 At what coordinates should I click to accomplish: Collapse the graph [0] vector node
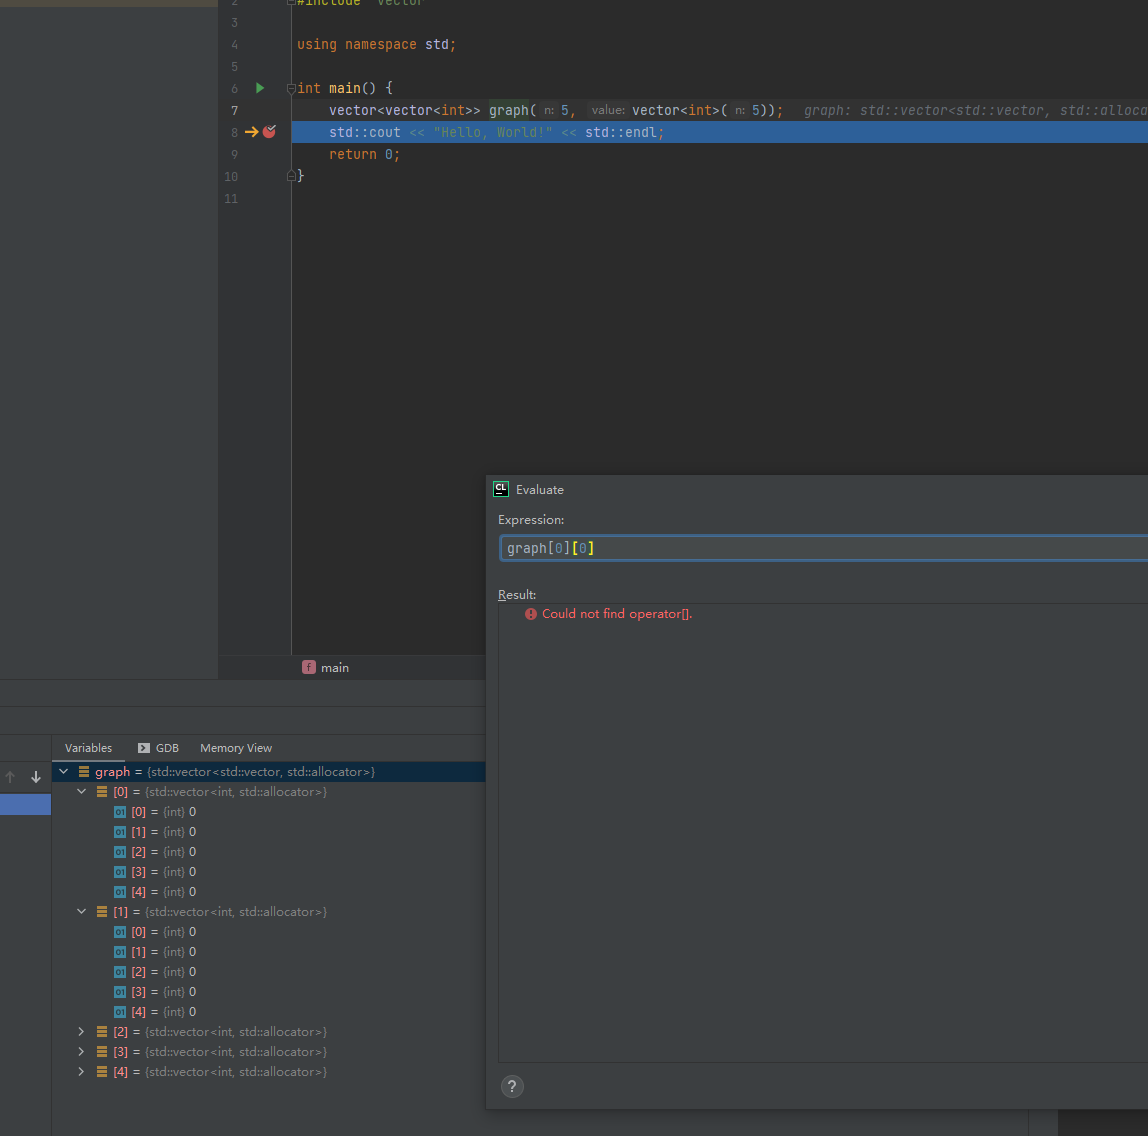[x=81, y=791]
